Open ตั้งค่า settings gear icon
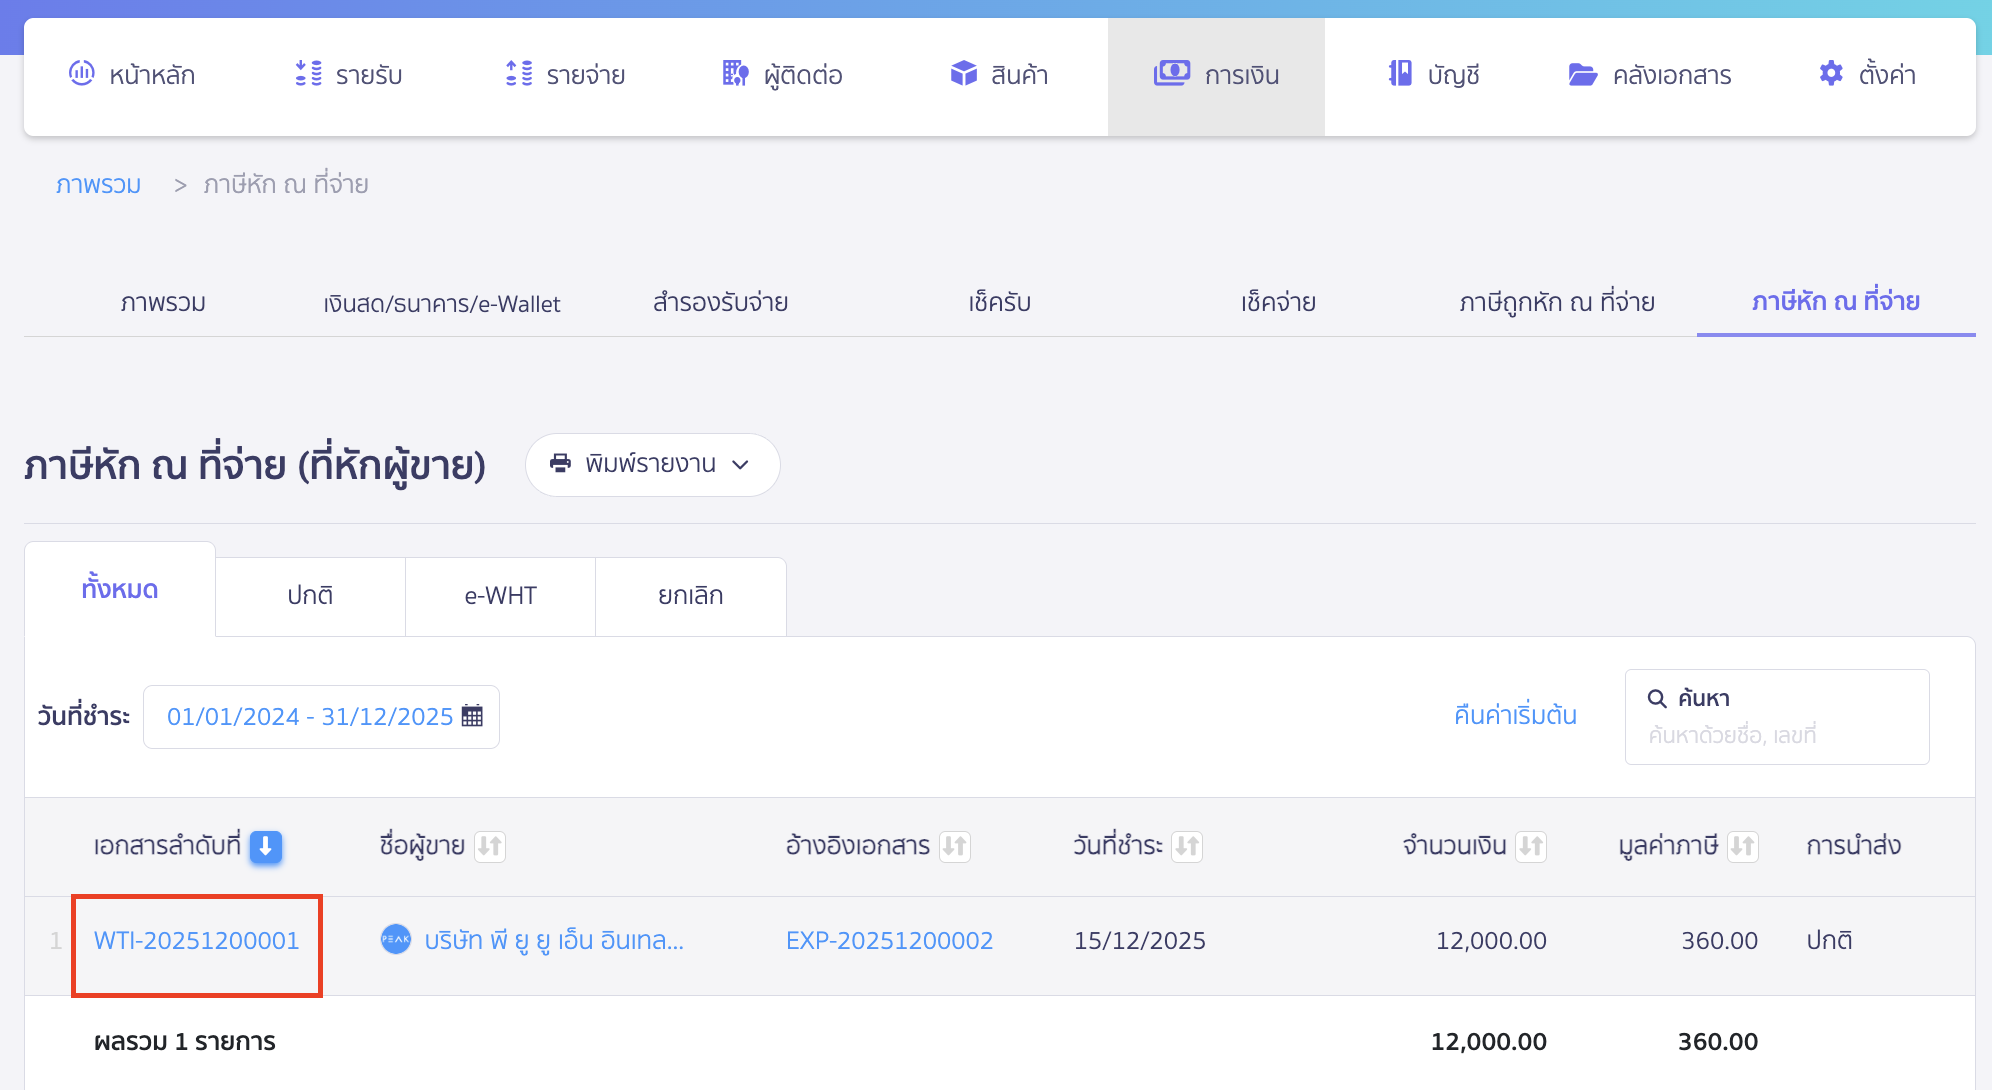 pyautogui.click(x=1831, y=73)
